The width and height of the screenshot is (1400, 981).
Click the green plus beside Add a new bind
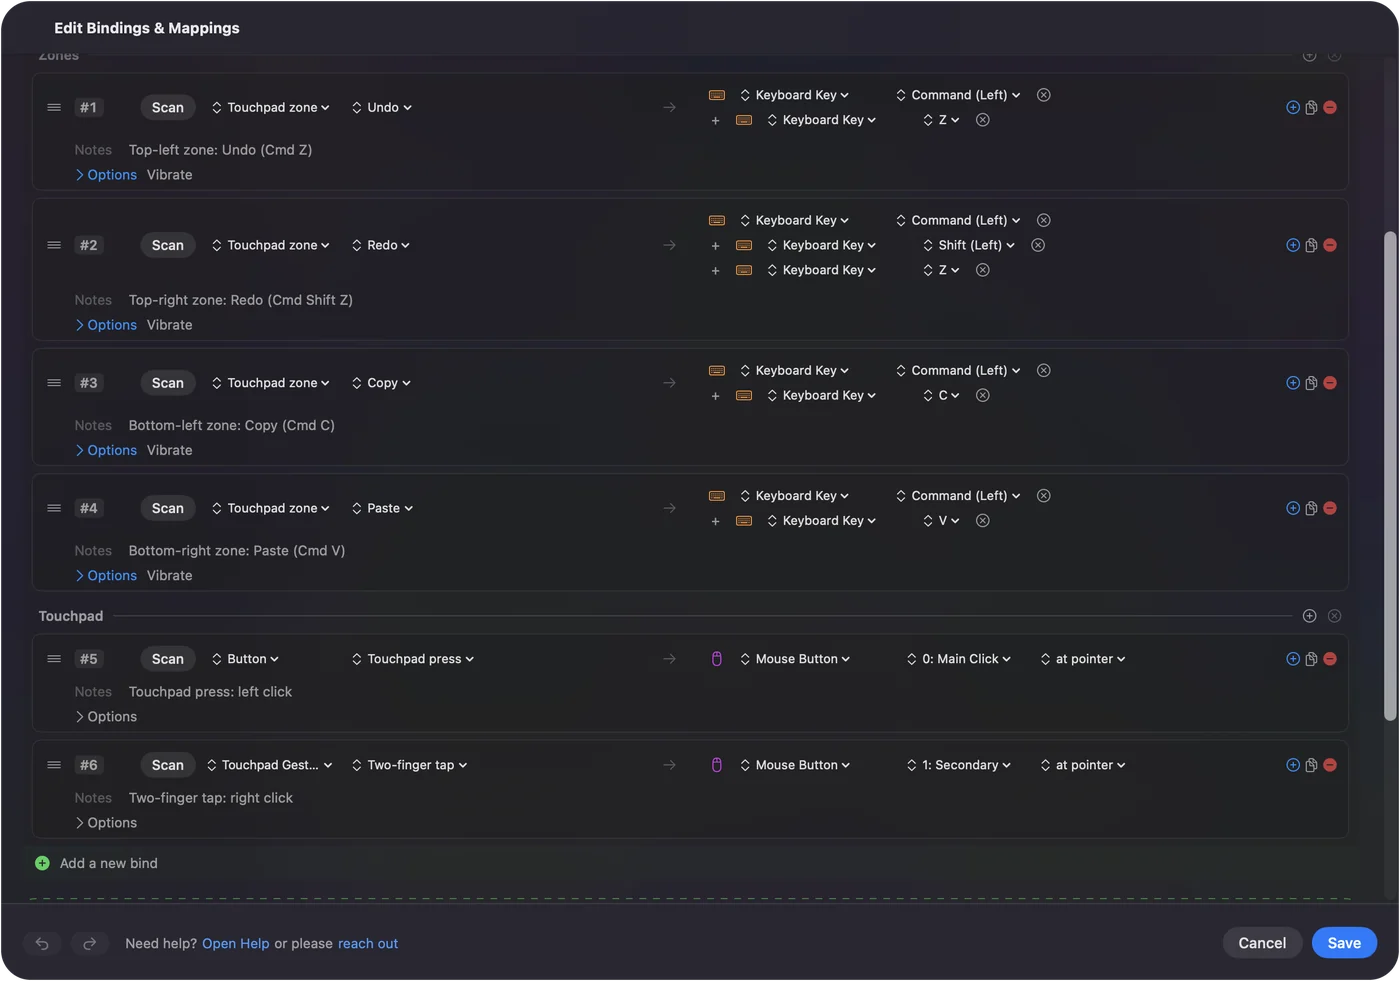point(42,864)
